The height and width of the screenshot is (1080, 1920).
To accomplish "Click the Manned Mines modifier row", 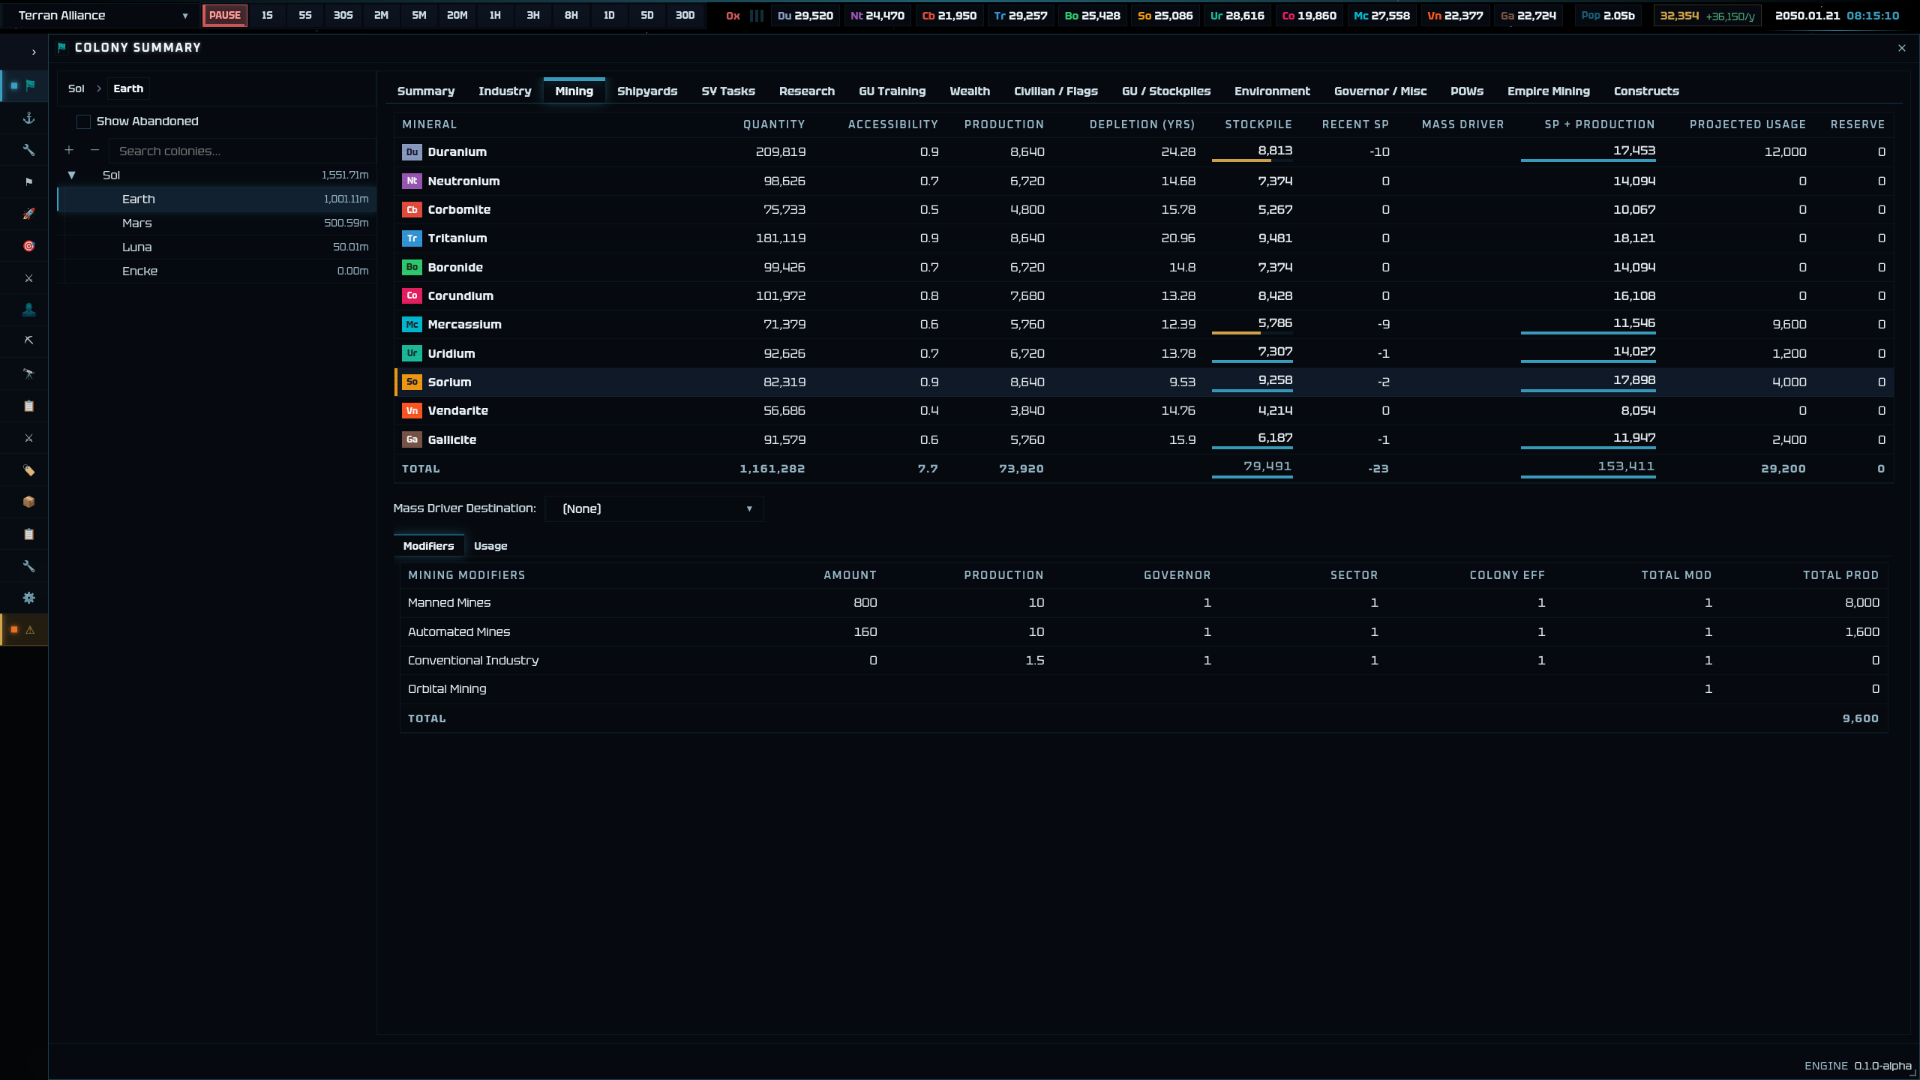I will point(1144,603).
